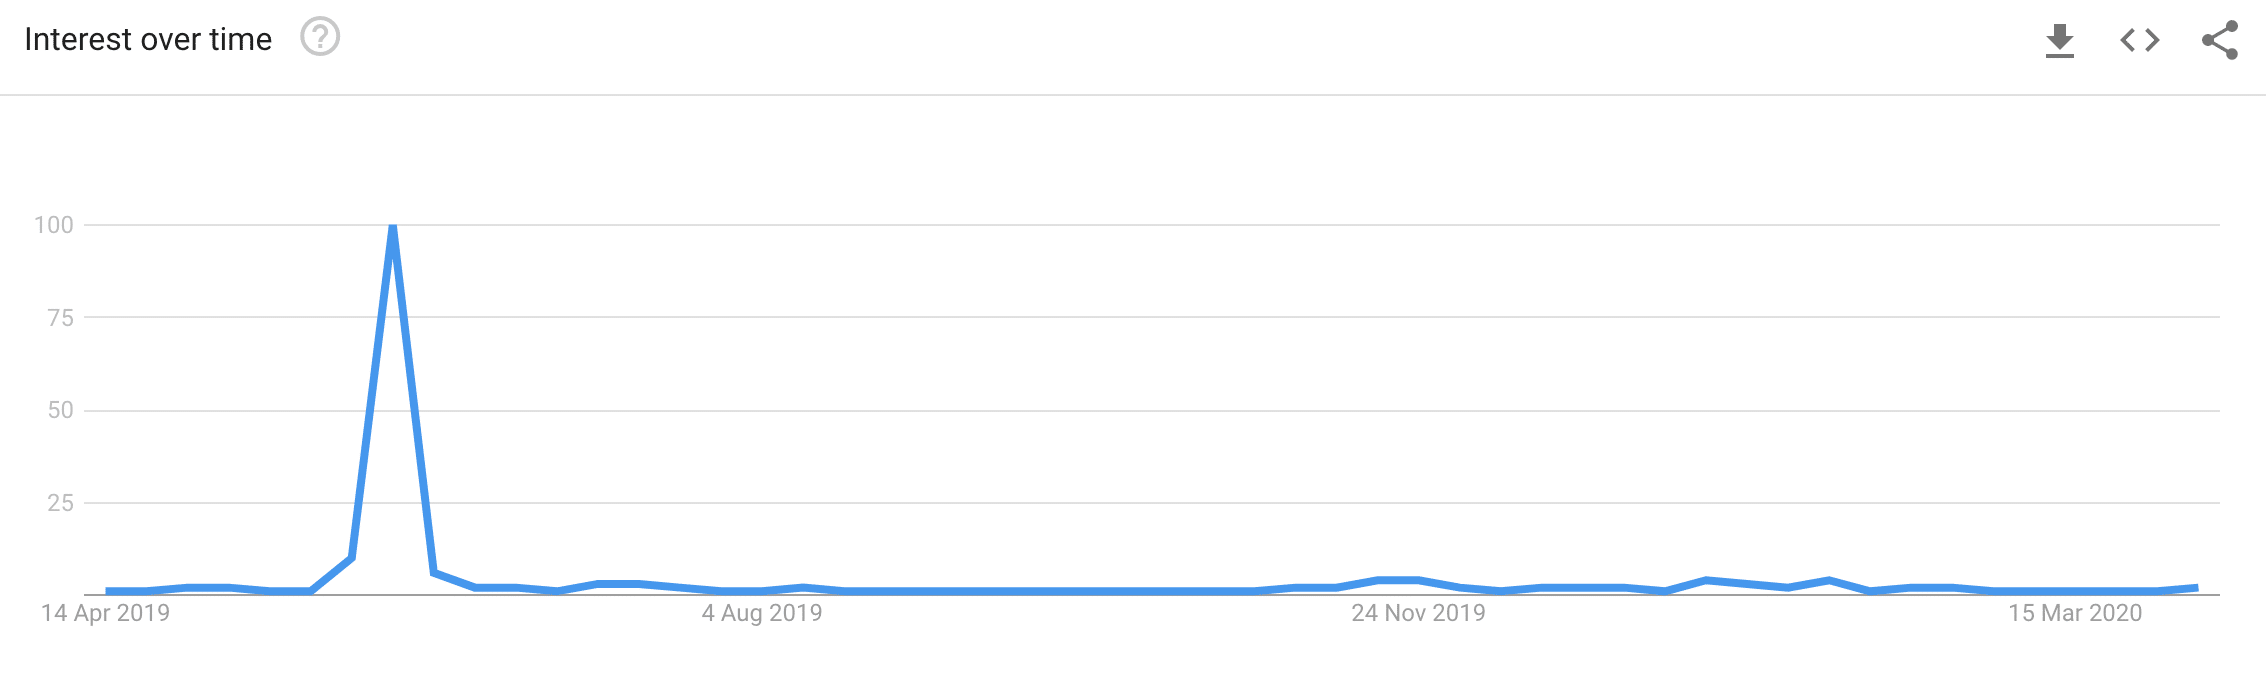Open the embed code icon
Image resolution: width=2266 pixels, height=678 pixels.
[x=2139, y=40]
